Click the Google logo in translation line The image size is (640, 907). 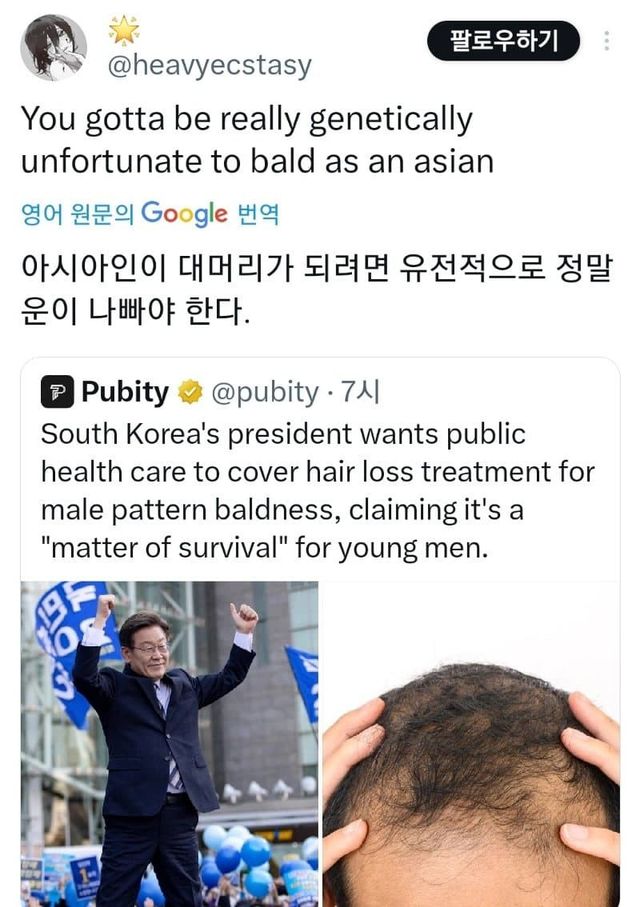185,214
